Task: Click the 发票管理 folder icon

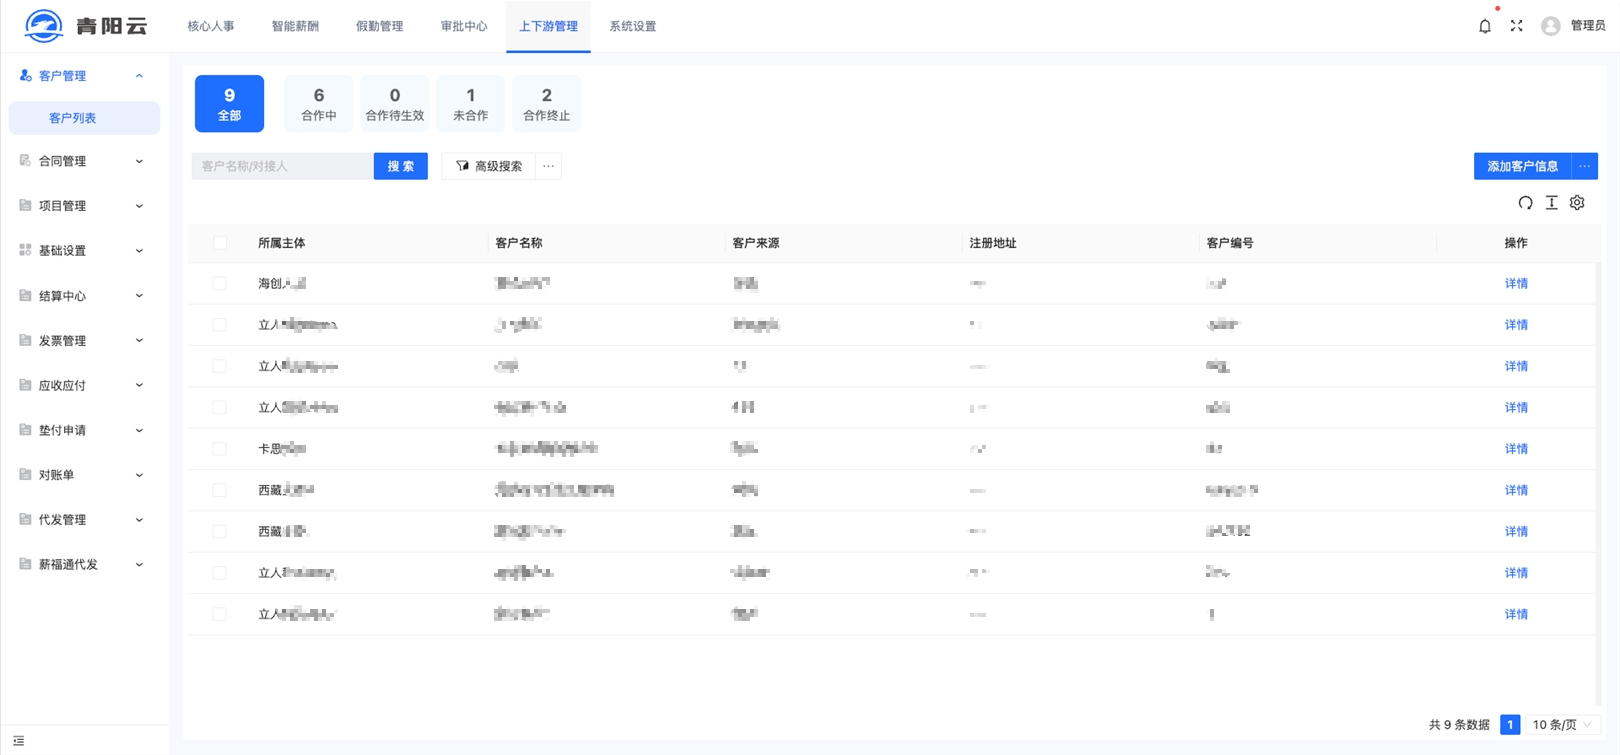Action: (25, 340)
